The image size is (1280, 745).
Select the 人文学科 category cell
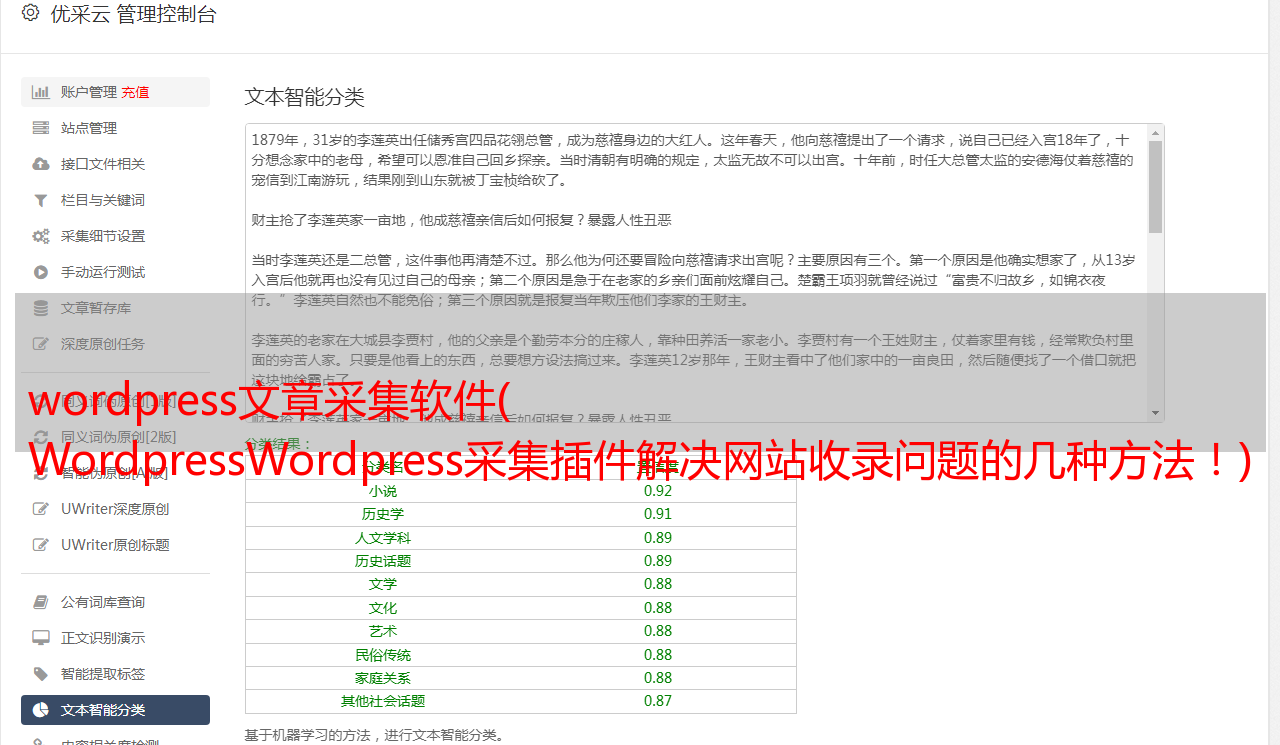pos(383,538)
